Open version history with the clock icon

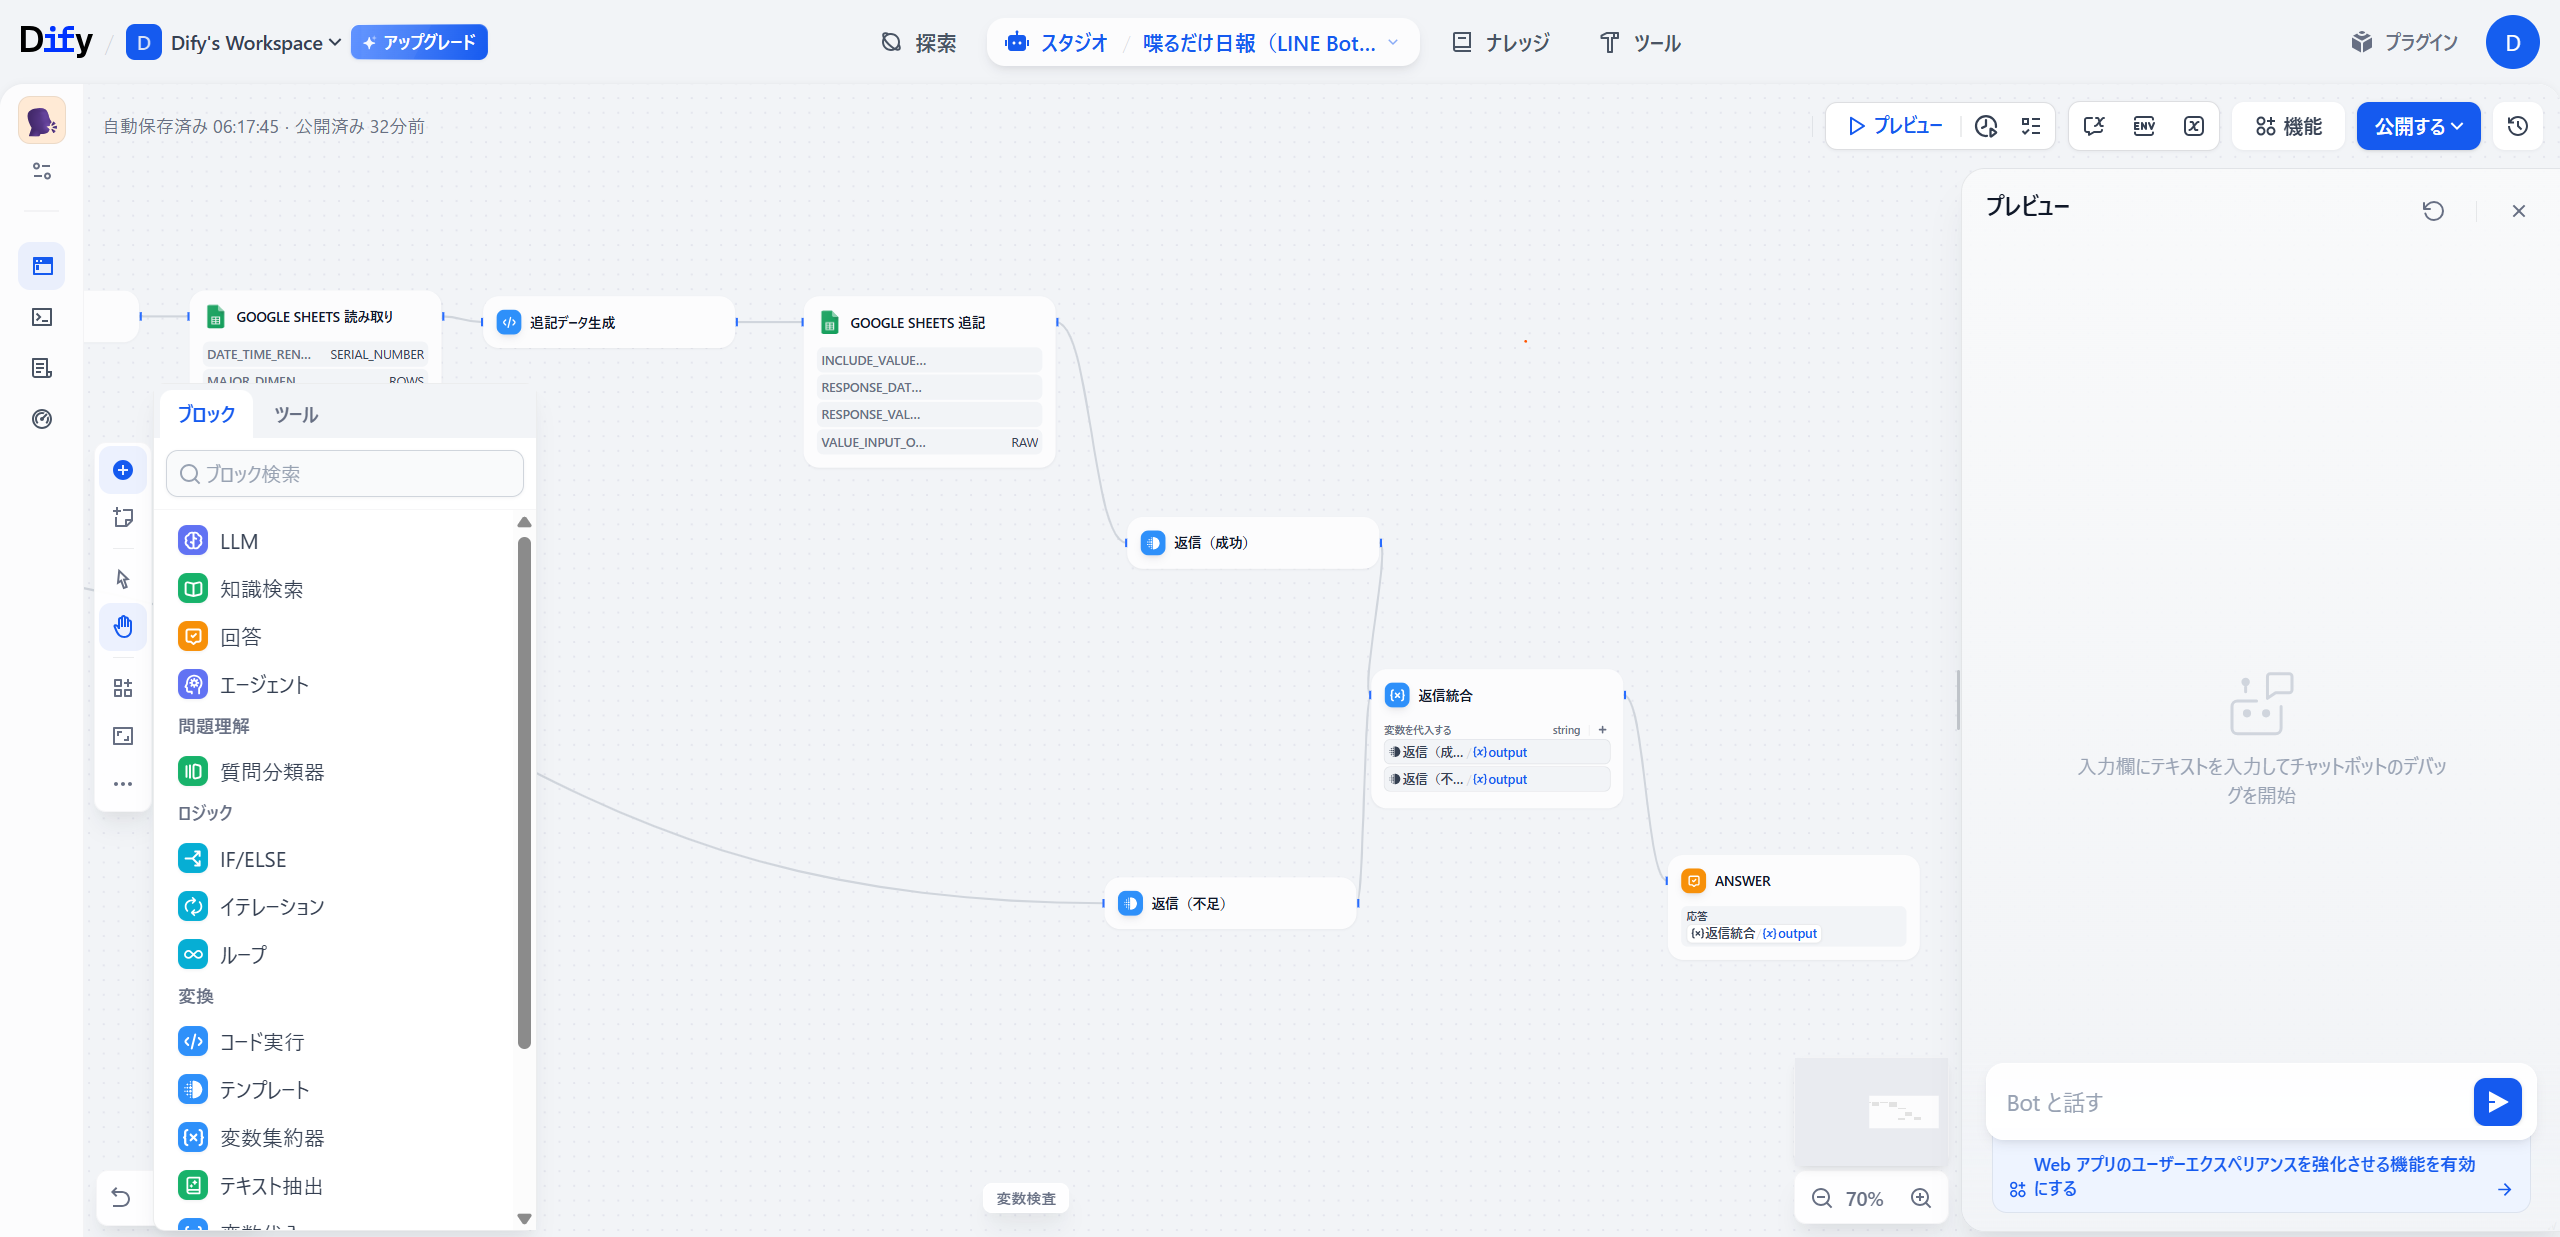pos(2518,126)
